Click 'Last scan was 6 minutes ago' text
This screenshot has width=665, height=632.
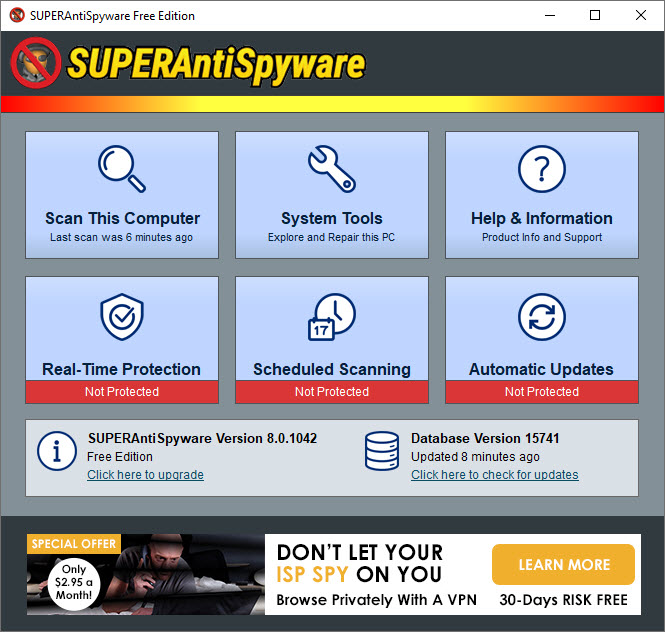click(x=121, y=237)
